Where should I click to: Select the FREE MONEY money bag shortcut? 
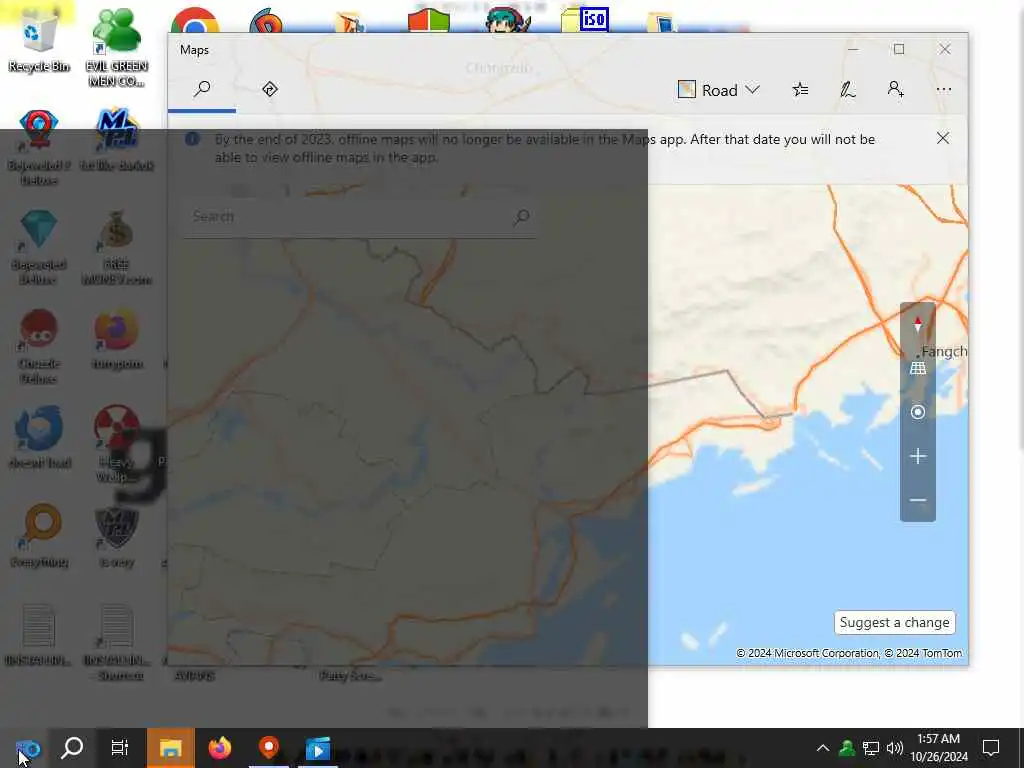click(x=116, y=248)
